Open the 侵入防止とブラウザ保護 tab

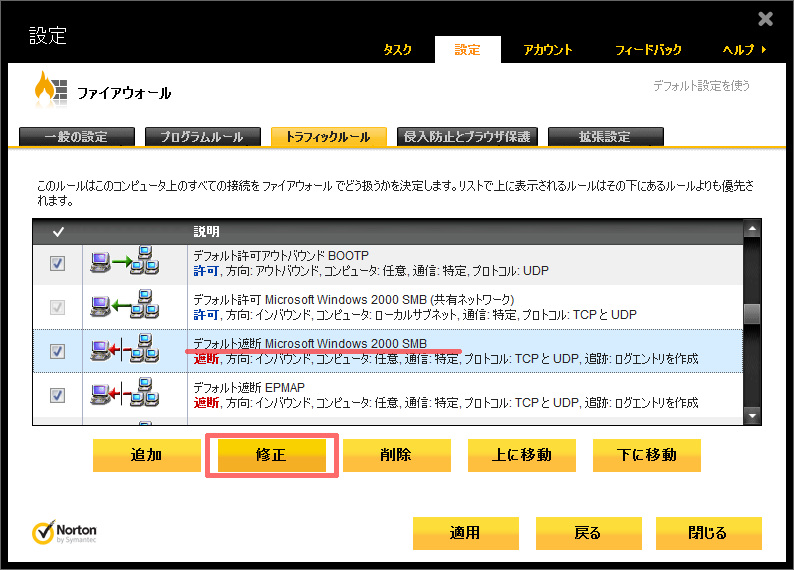coord(467,137)
